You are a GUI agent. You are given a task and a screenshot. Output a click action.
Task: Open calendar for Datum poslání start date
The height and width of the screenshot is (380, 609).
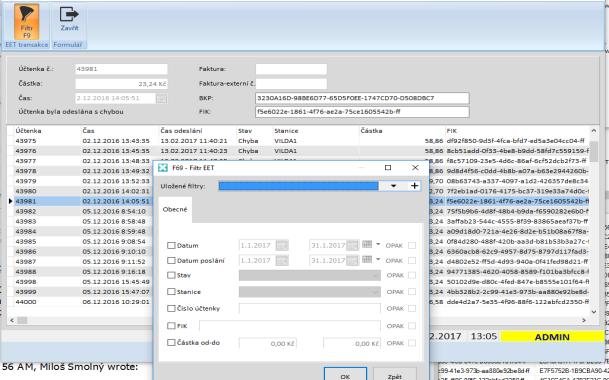[x=282, y=260]
